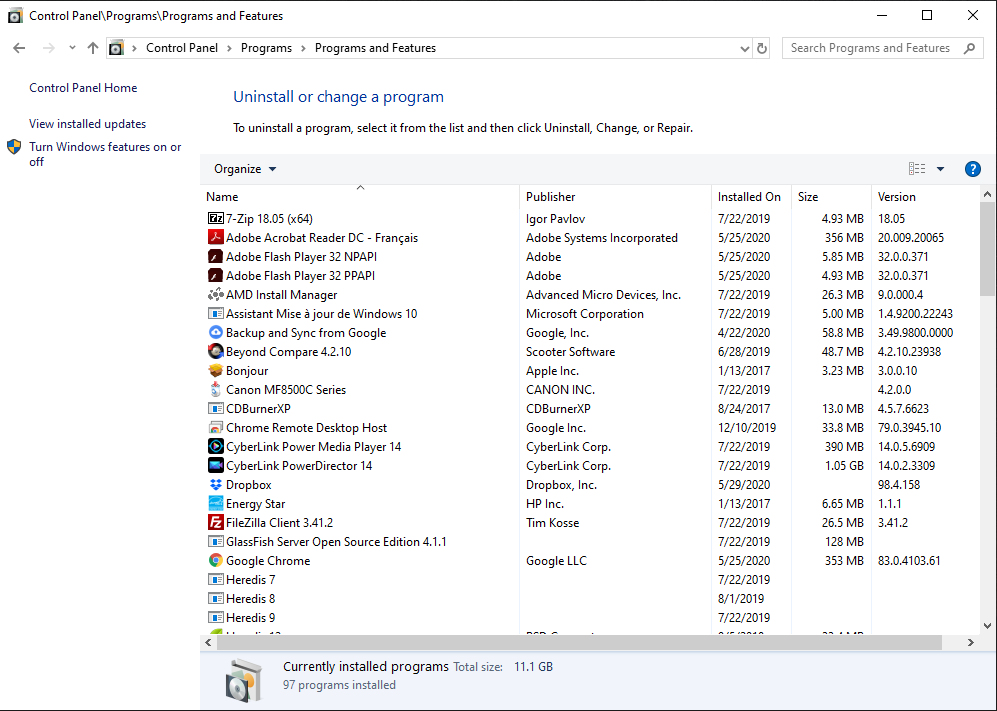Sort by the Publisher column header
Screen dimensions: 997x711
tap(615, 197)
